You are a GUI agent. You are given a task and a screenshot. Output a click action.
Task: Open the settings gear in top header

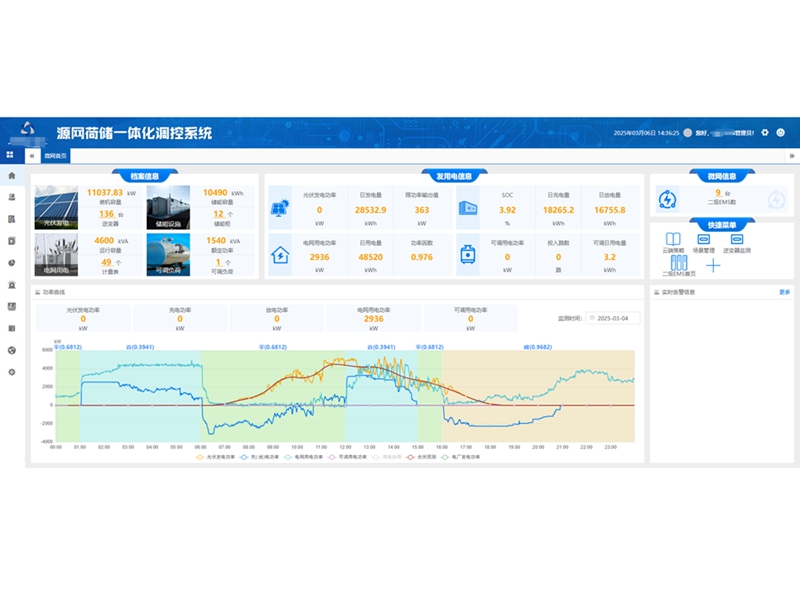[x=765, y=132]
